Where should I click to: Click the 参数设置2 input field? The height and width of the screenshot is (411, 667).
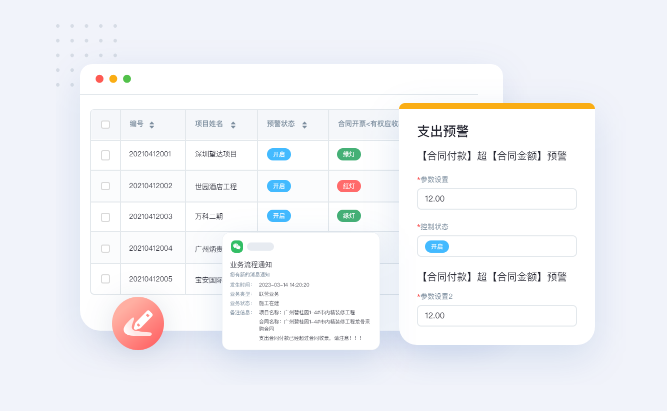[x=496, y=315]
